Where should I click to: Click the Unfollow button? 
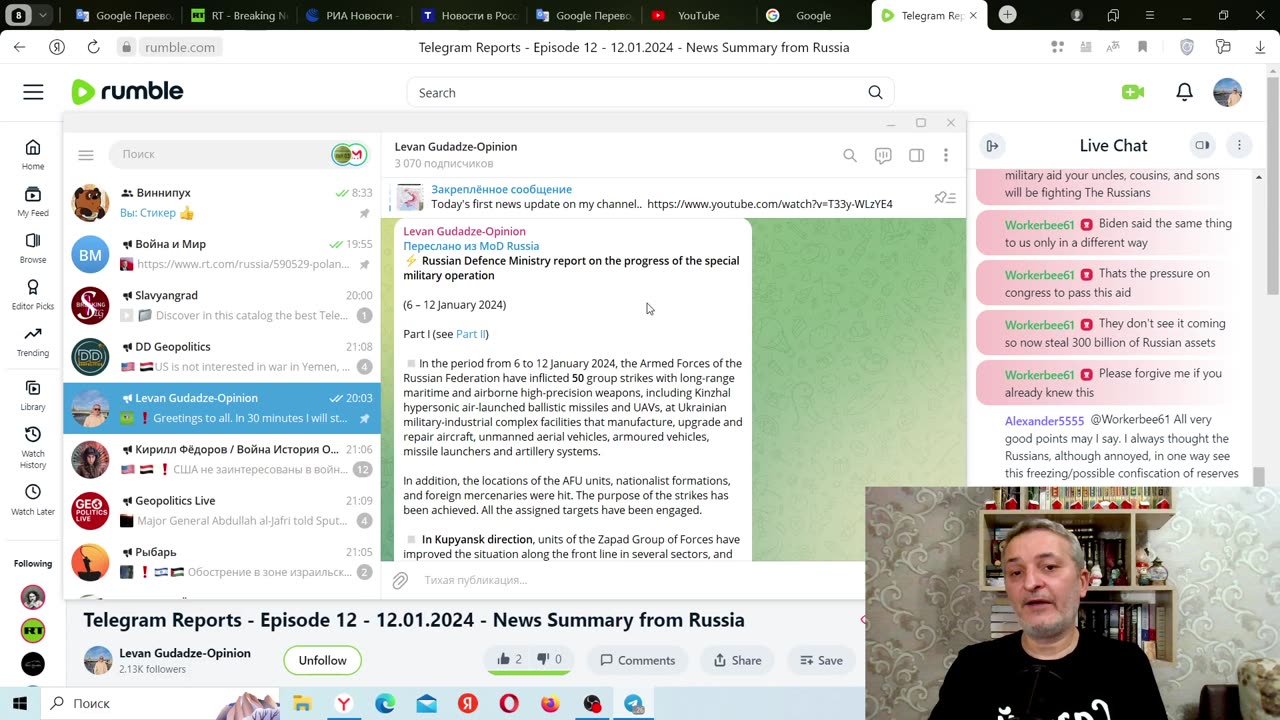(322, 660)
